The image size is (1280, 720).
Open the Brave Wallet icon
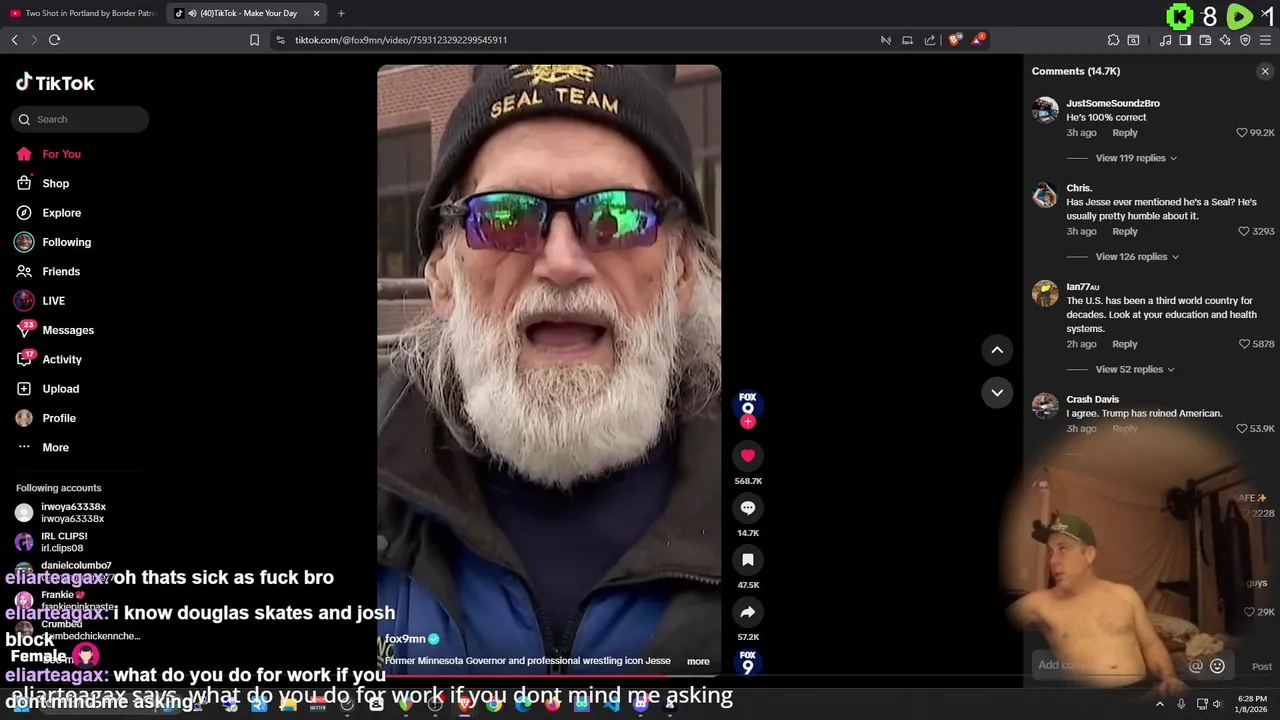tap(1205, 40)
